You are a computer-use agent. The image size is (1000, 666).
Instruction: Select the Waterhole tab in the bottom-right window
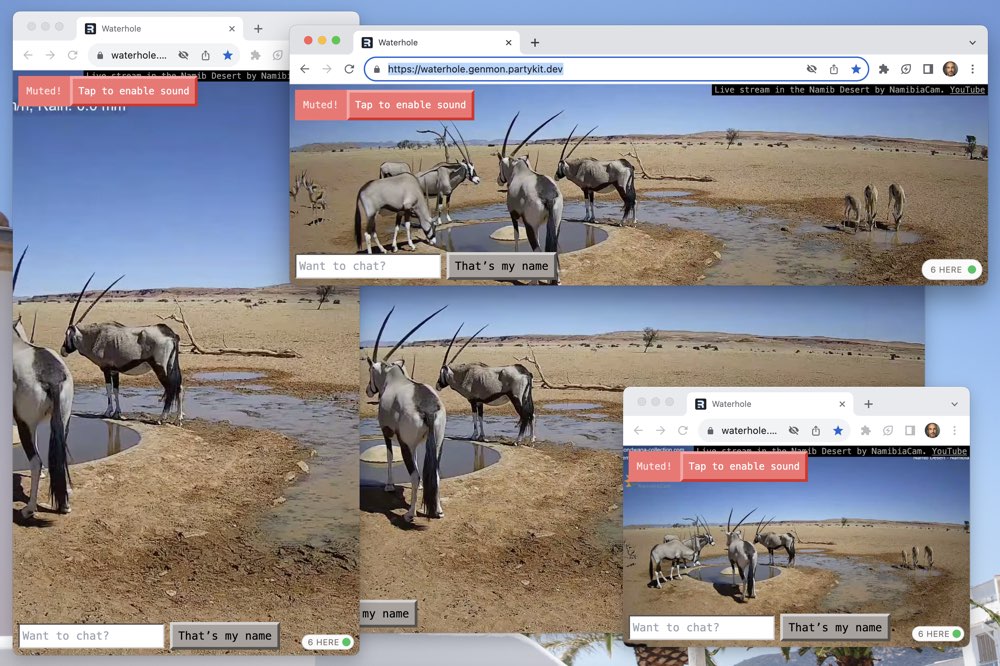click(770, 404)
